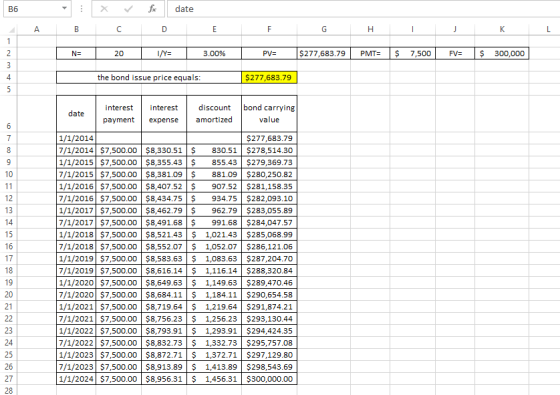Click discount amortized 830.51 cell
The image size is (560, 395).
214,150
